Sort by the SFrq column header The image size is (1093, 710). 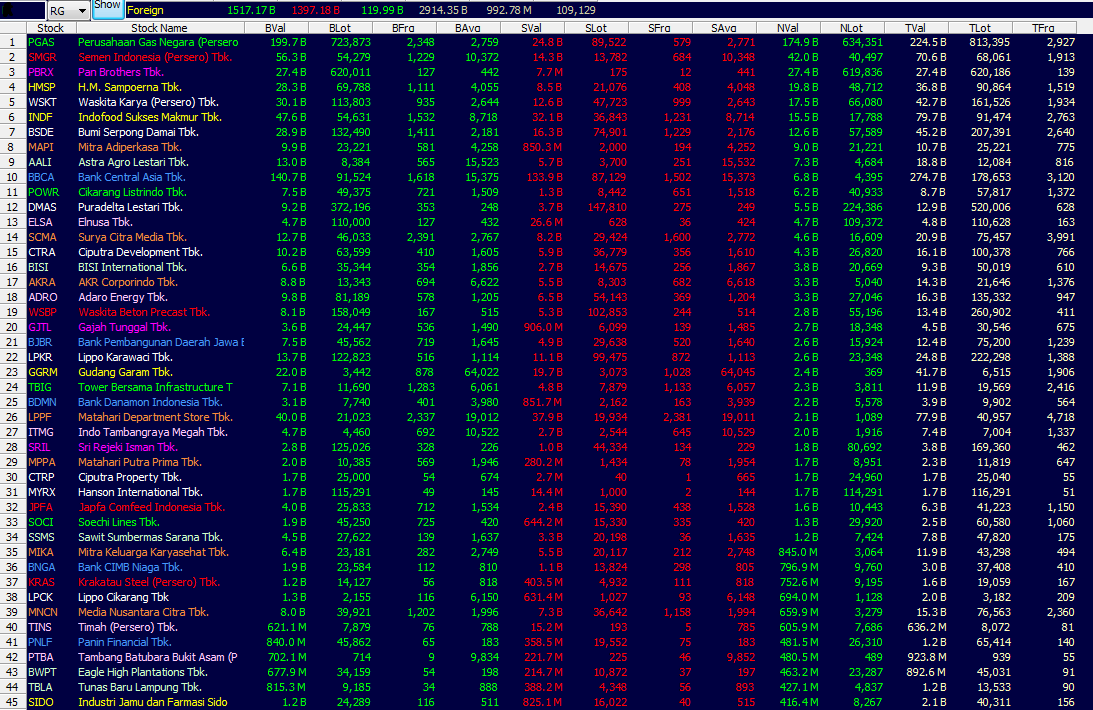pos(659,28)
